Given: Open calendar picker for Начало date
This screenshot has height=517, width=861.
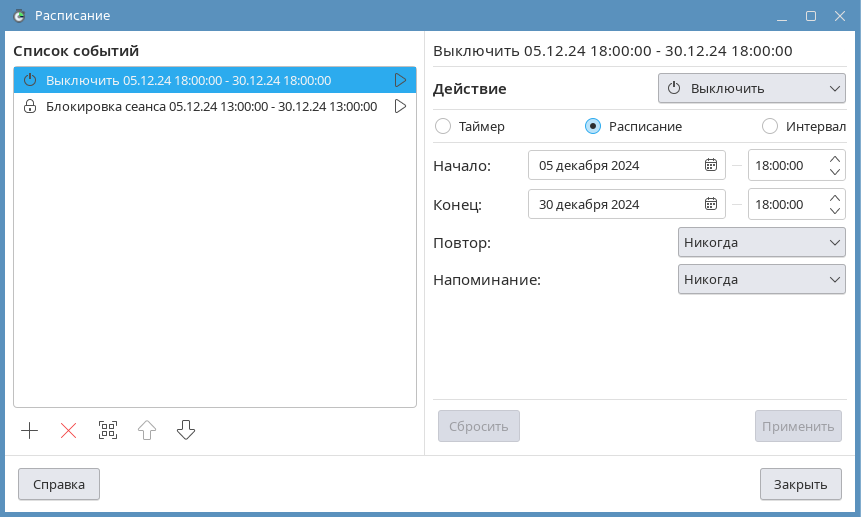Looking at the screenshot, I should [711, 165].
